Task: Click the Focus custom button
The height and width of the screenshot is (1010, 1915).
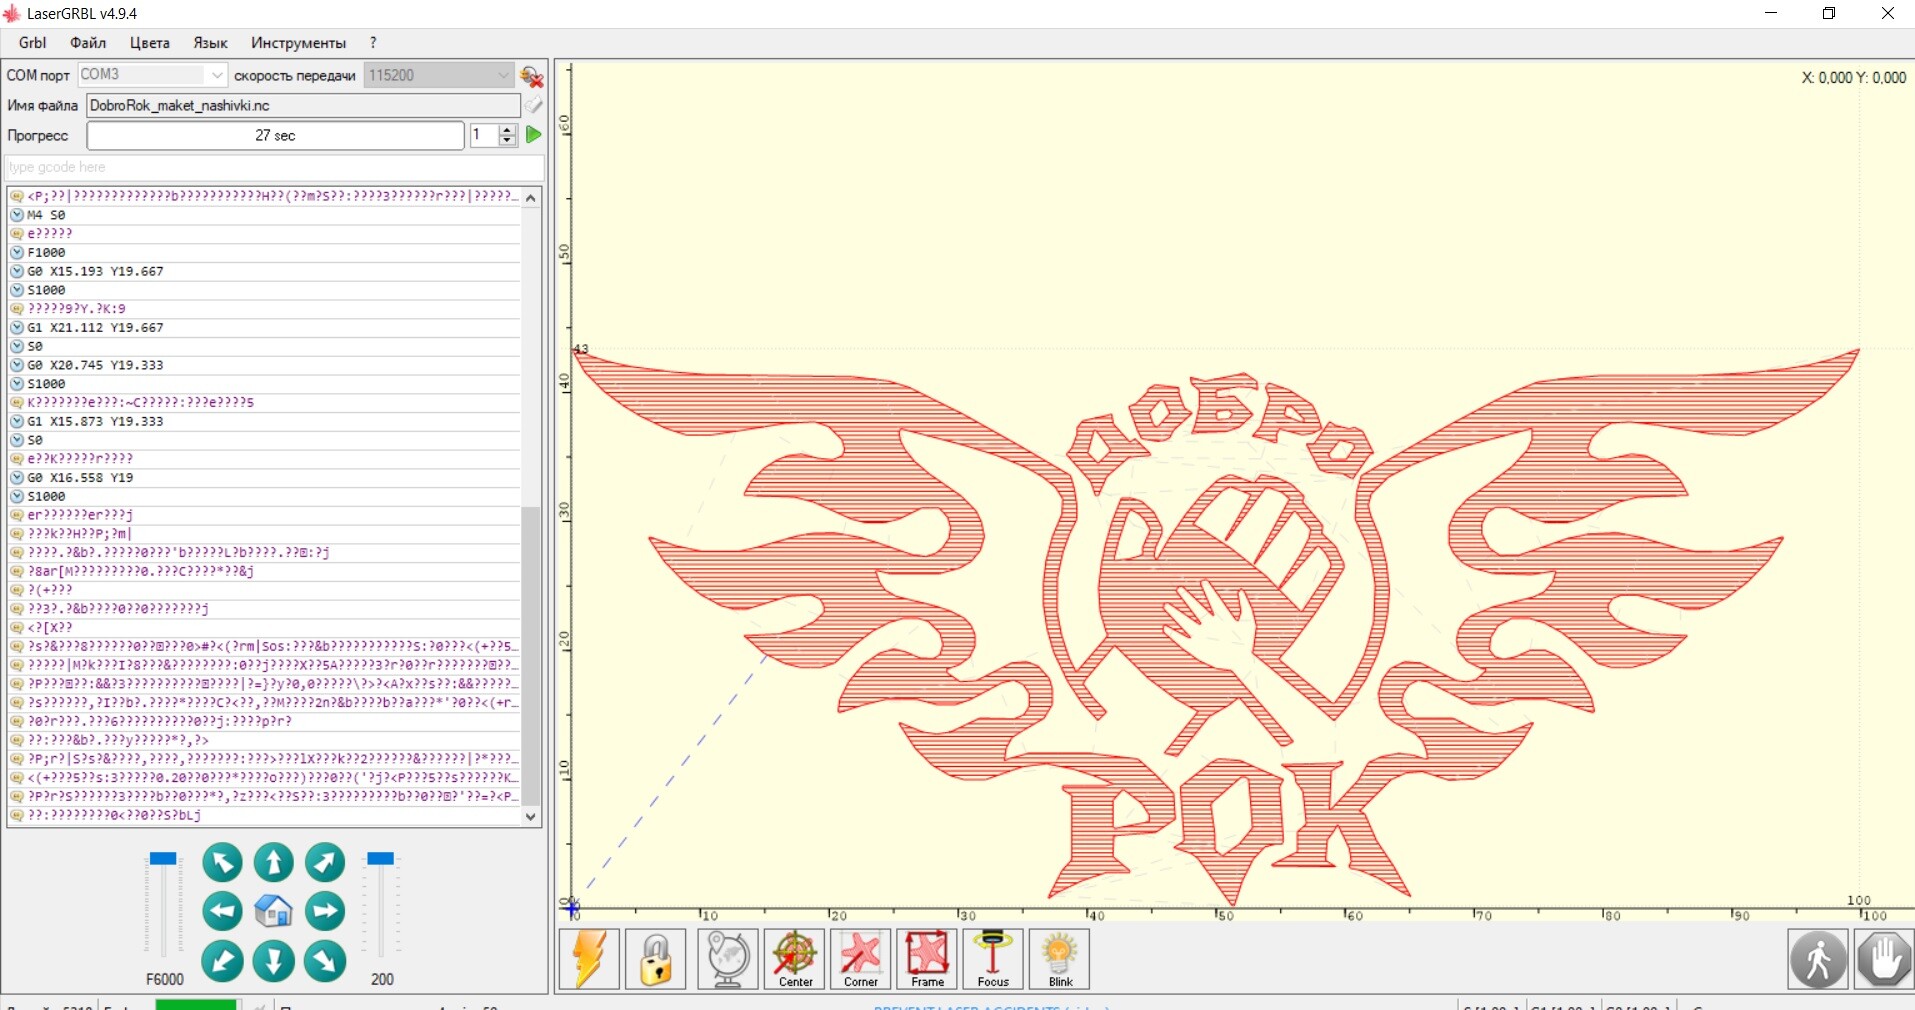Action: click(x=993, y=959)
